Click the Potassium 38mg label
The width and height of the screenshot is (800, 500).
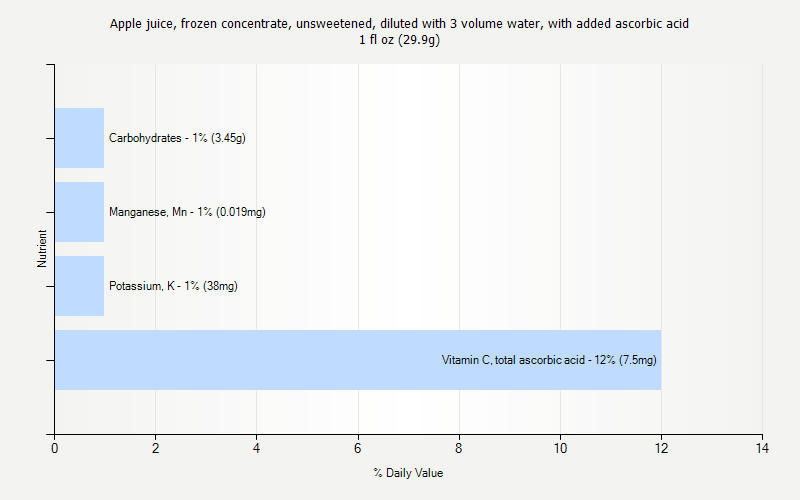point(173,286)
